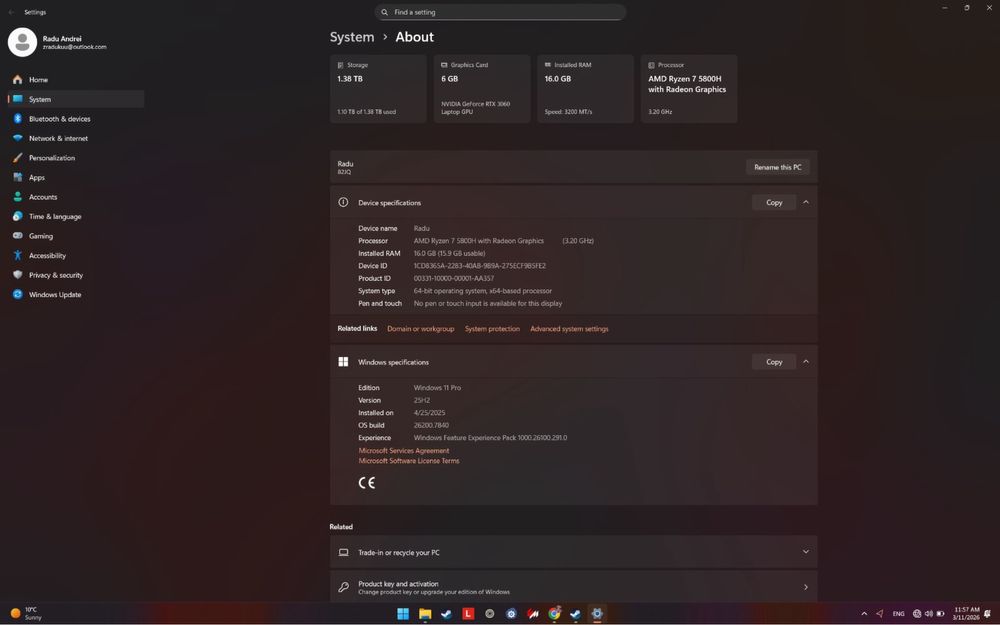This screenshot has height=625, width=1000.
Task: Open Bluetooth & devices settings
Action: tap(75, 119)
